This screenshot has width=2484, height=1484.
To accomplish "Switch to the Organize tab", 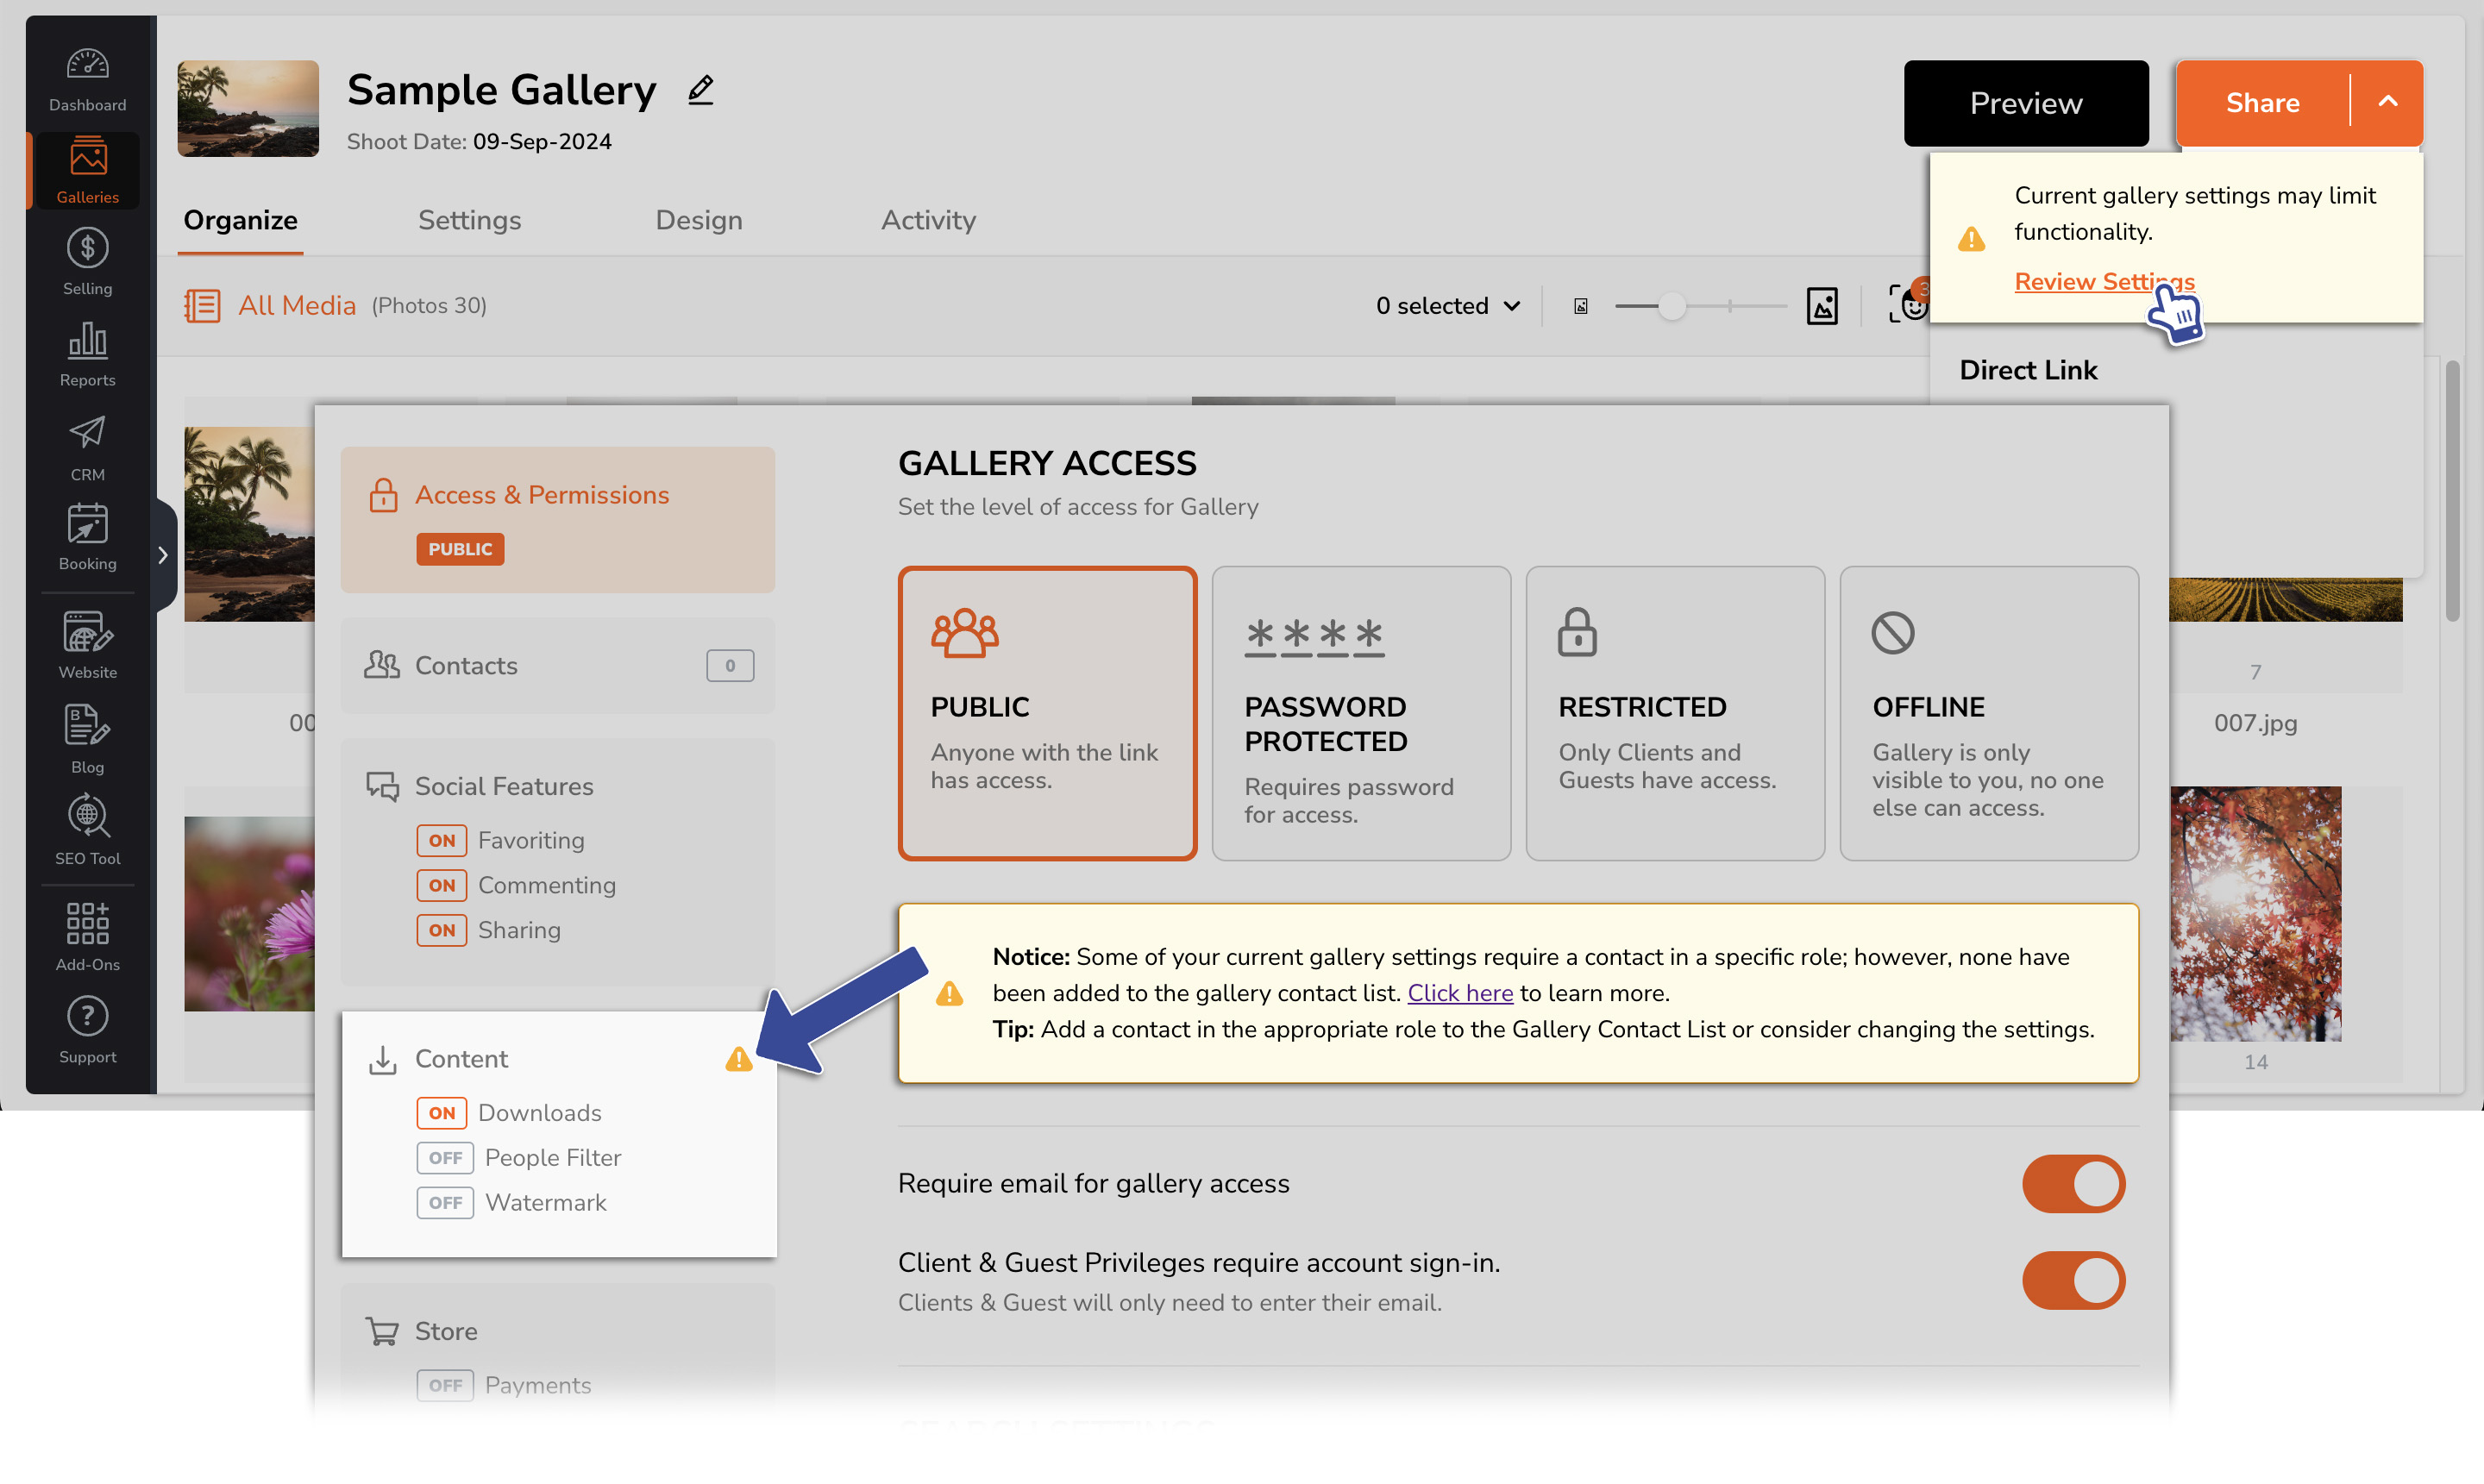I will tap(240, 220).
